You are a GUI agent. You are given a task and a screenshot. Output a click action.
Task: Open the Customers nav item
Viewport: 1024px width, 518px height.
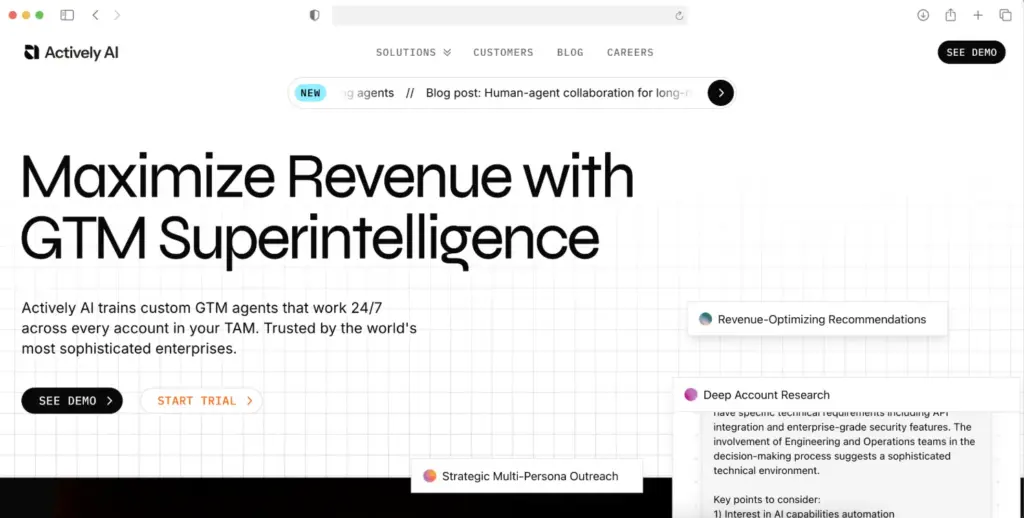503,52
